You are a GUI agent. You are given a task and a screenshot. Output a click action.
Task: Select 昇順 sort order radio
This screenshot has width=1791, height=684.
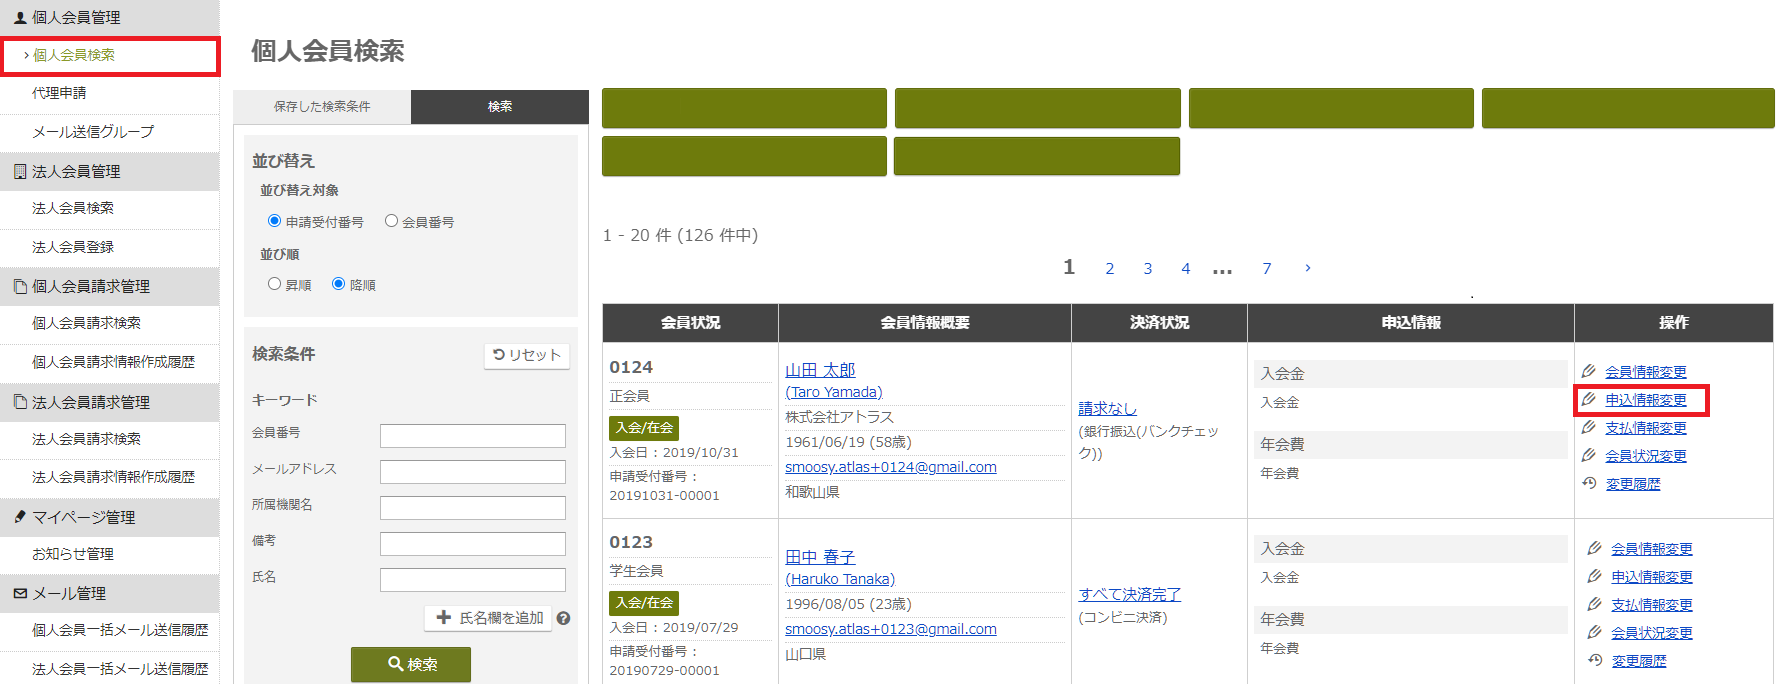tap(274, 284)
